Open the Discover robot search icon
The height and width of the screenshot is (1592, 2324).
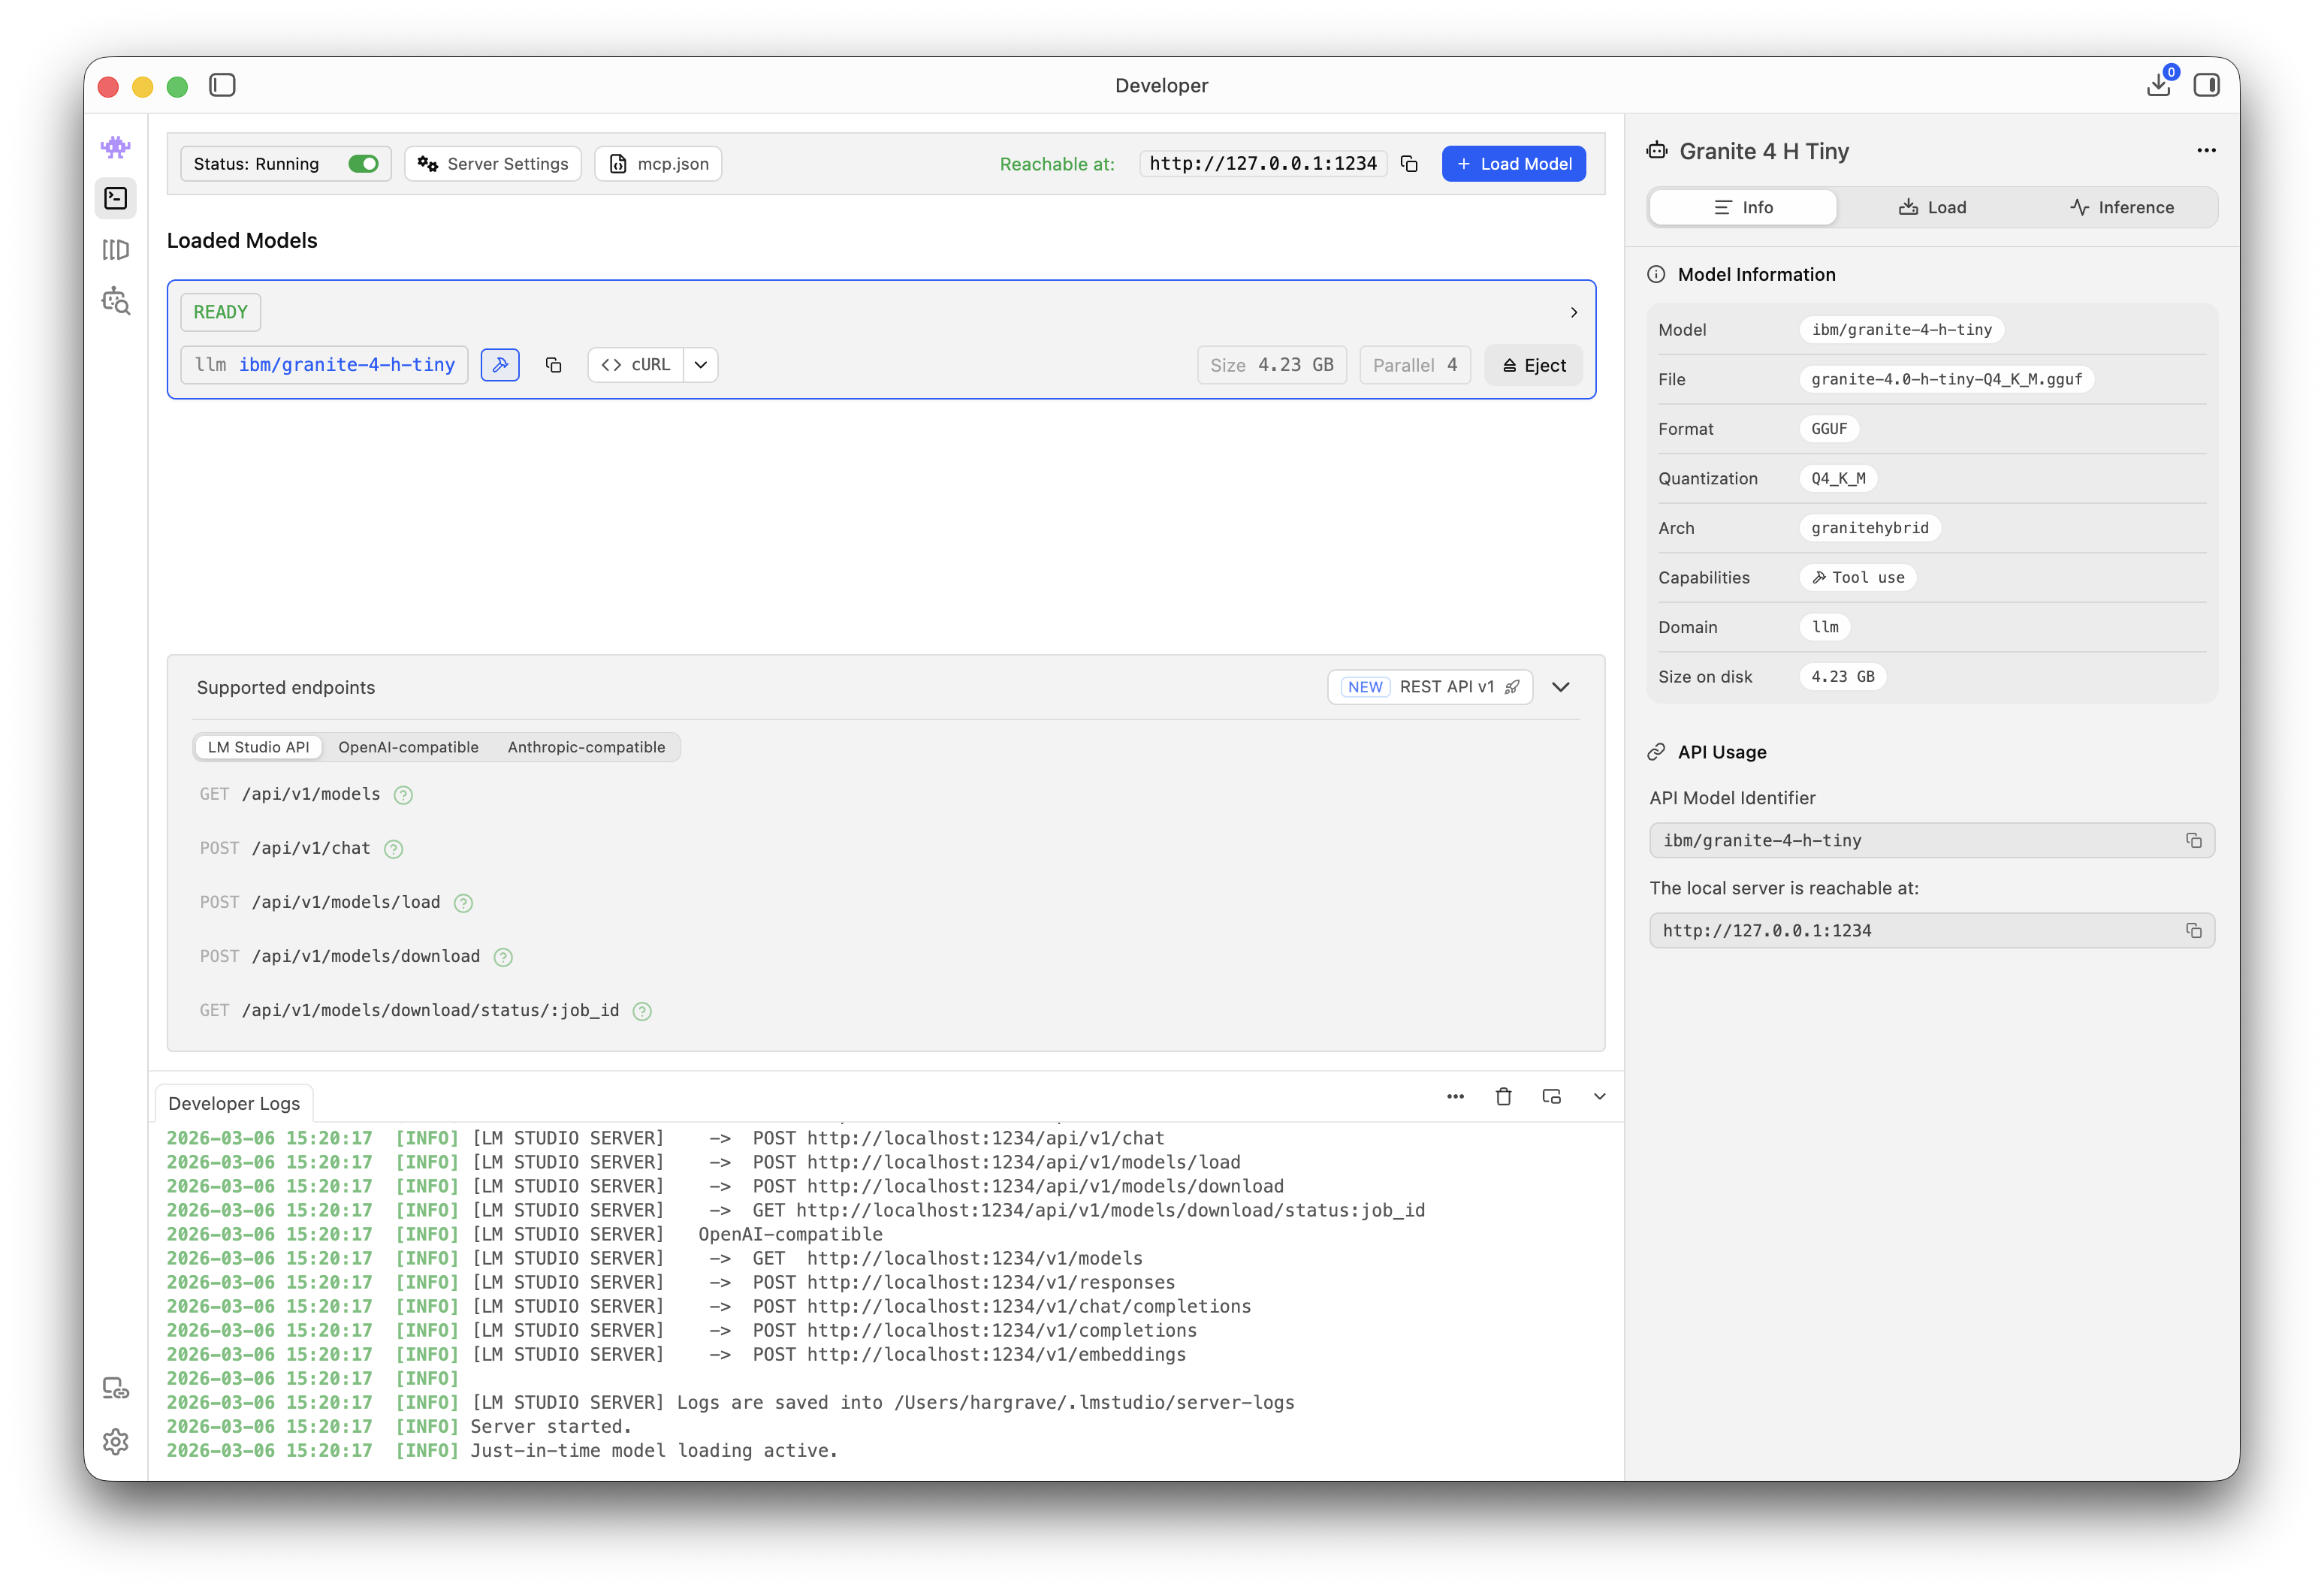coord(116,301)
